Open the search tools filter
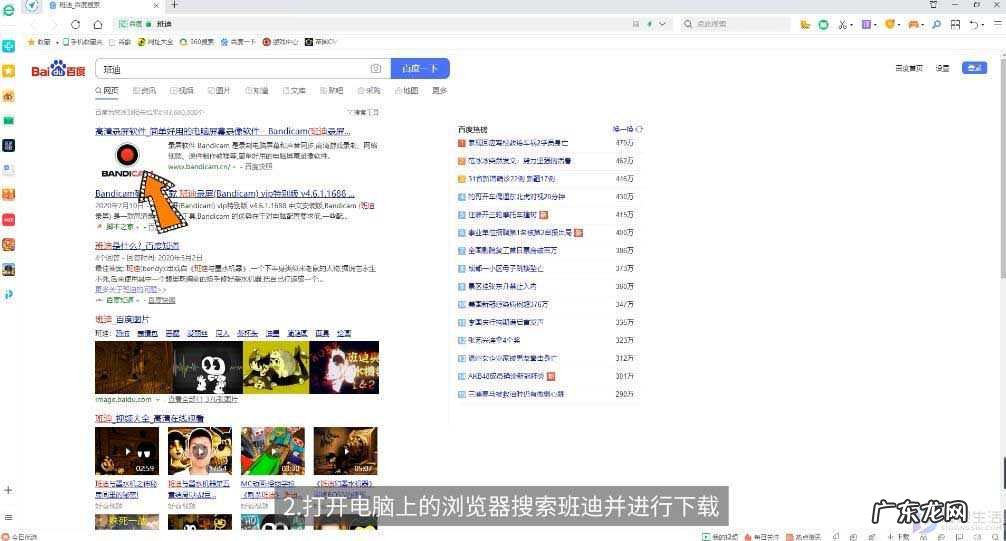The height and width of the screenshot is (541, 1006). point(363,112)
